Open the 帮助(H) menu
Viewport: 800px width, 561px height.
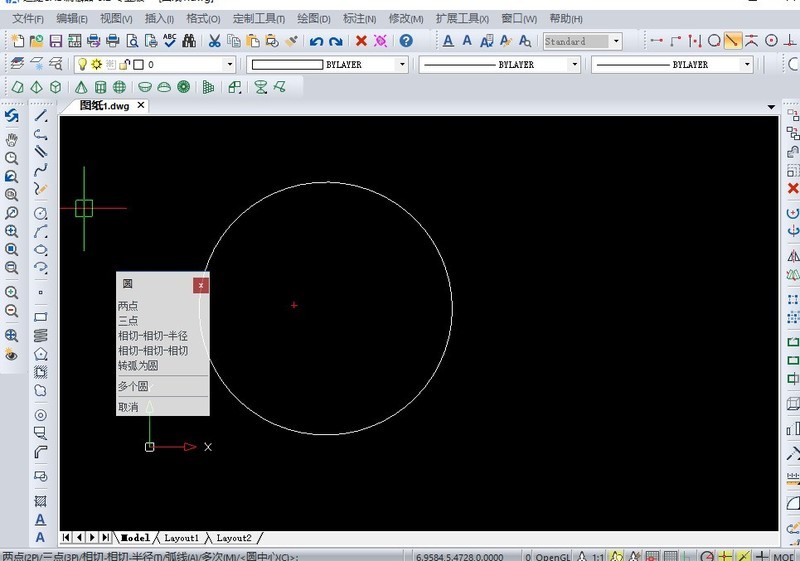566,19
